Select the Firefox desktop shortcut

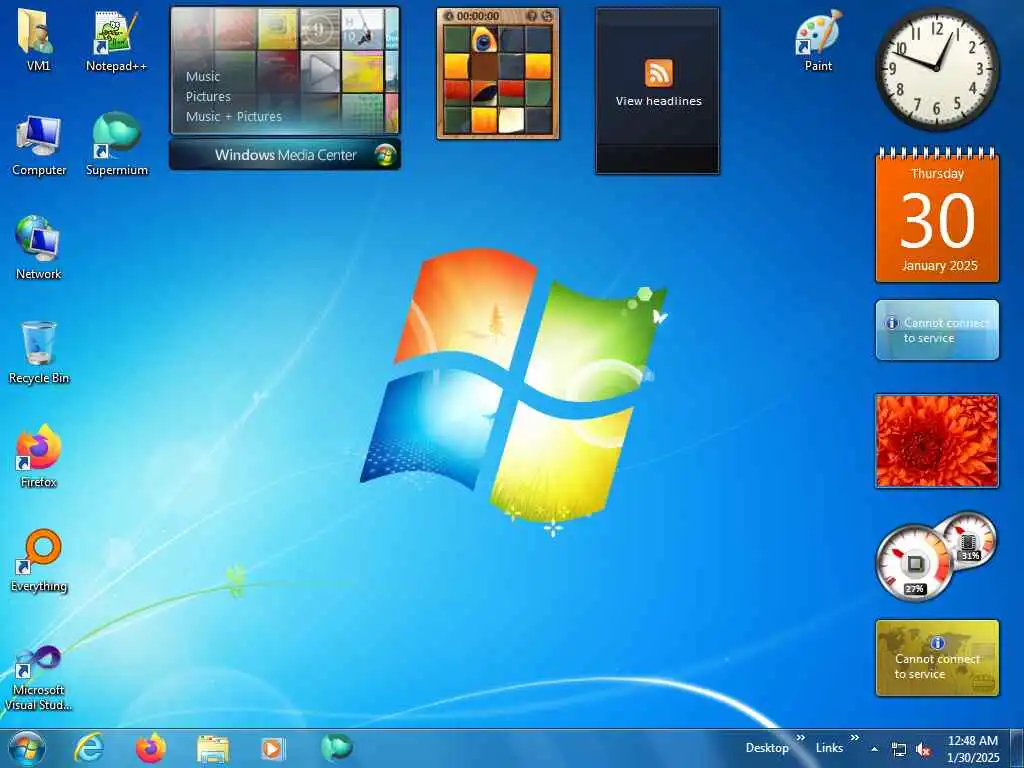38,456
